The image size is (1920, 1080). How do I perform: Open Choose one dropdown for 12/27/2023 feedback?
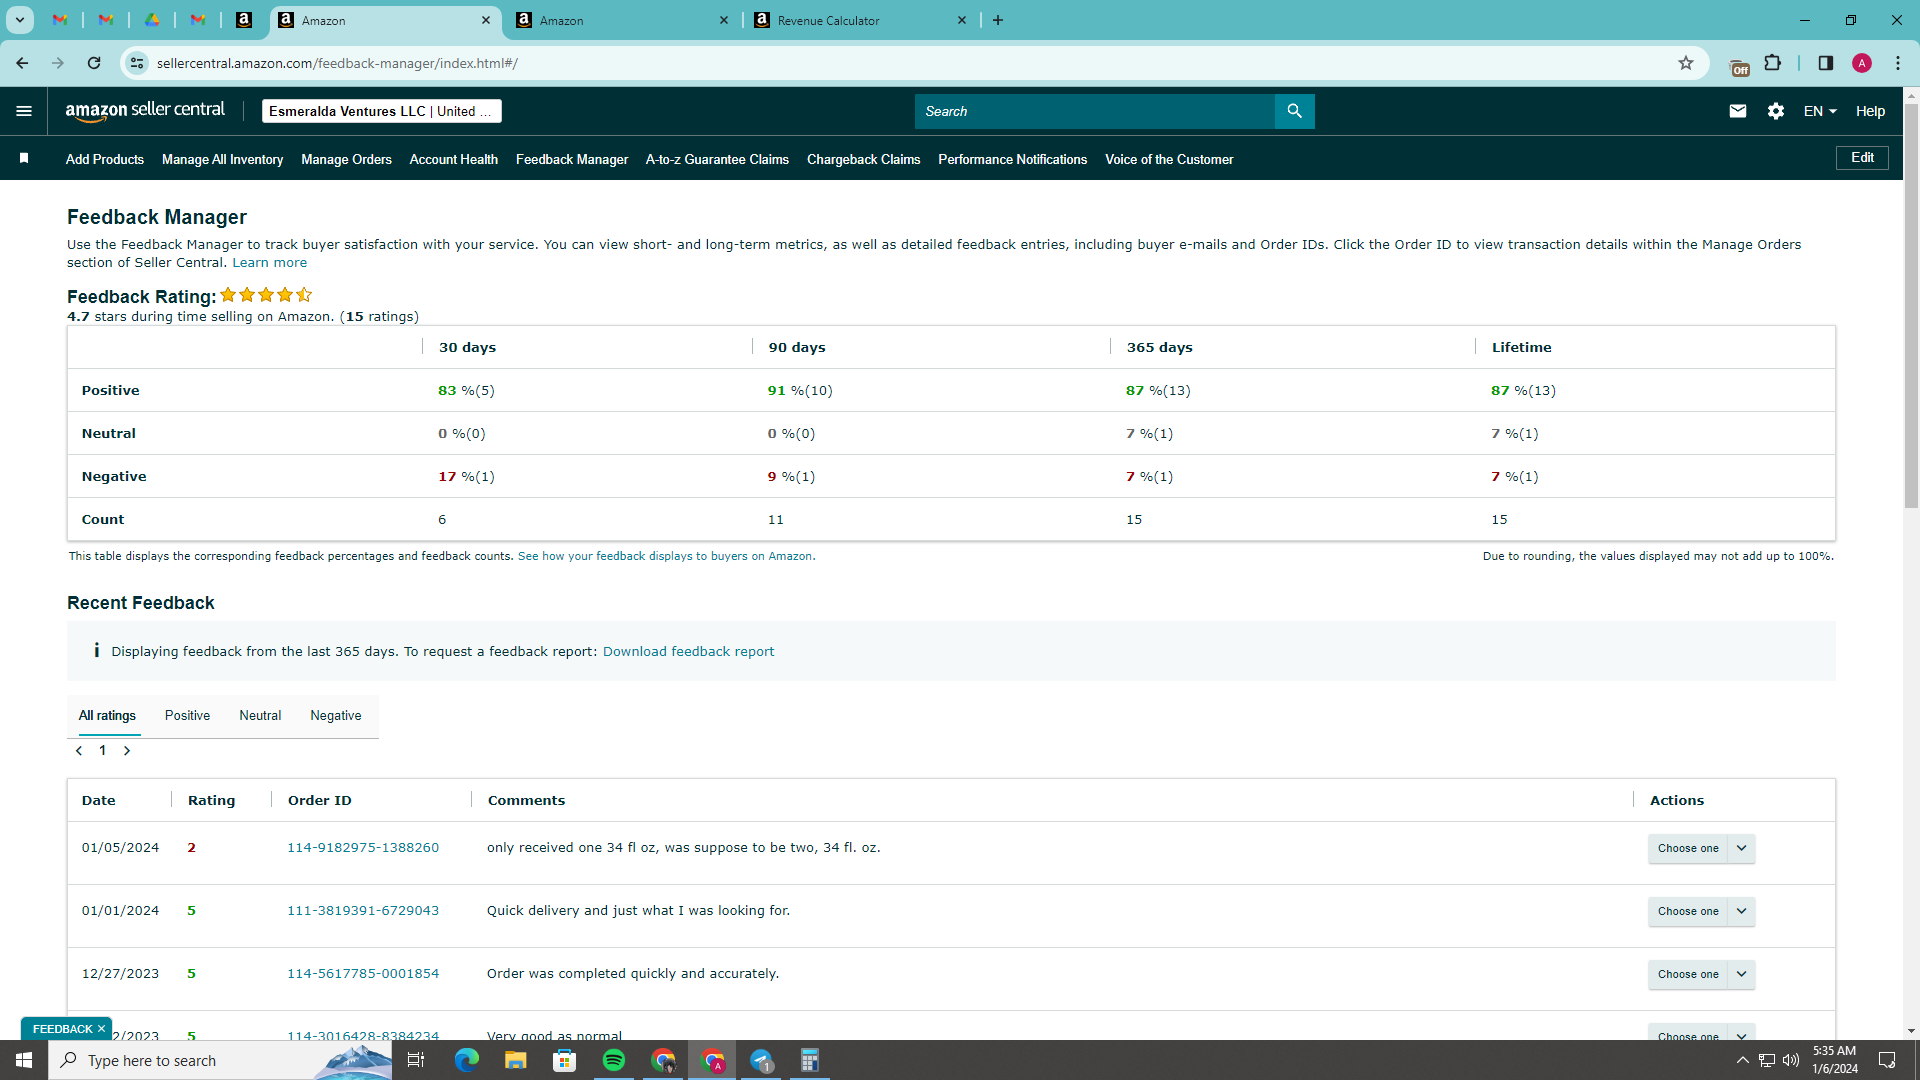click(1701, 974)
